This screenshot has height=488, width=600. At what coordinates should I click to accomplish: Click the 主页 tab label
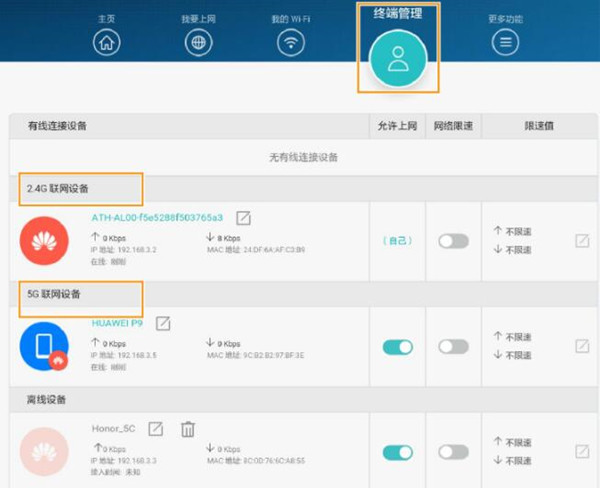coord(106,19)
